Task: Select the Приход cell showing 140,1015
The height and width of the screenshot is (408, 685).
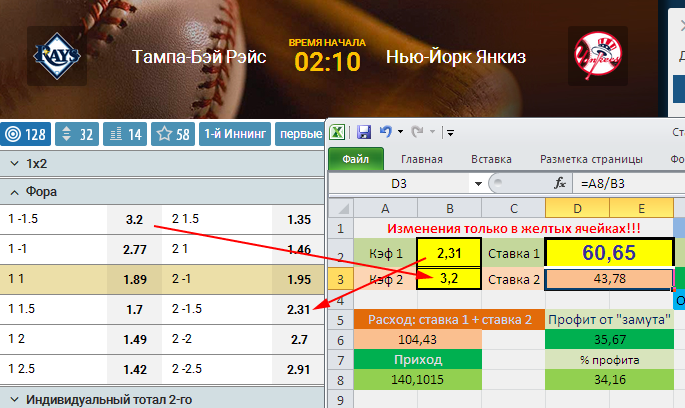Action: [418, 380]
